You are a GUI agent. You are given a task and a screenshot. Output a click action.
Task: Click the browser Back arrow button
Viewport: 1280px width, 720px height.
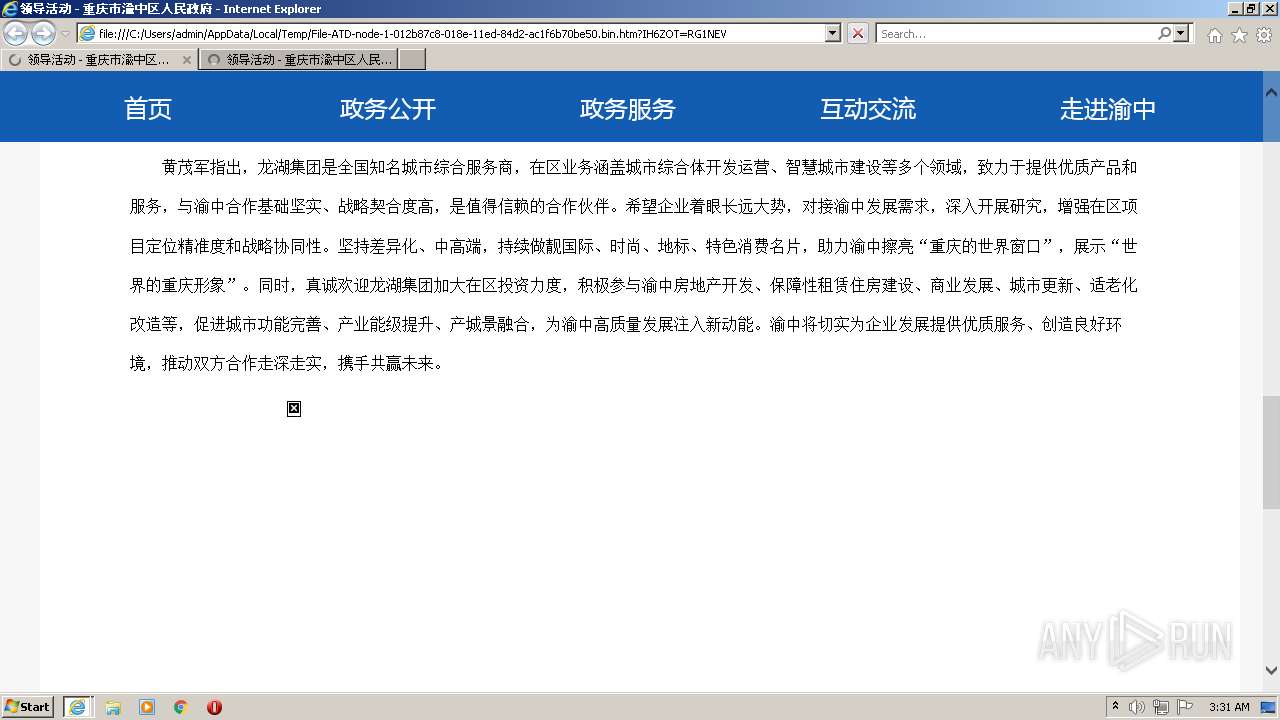(15, 33)
